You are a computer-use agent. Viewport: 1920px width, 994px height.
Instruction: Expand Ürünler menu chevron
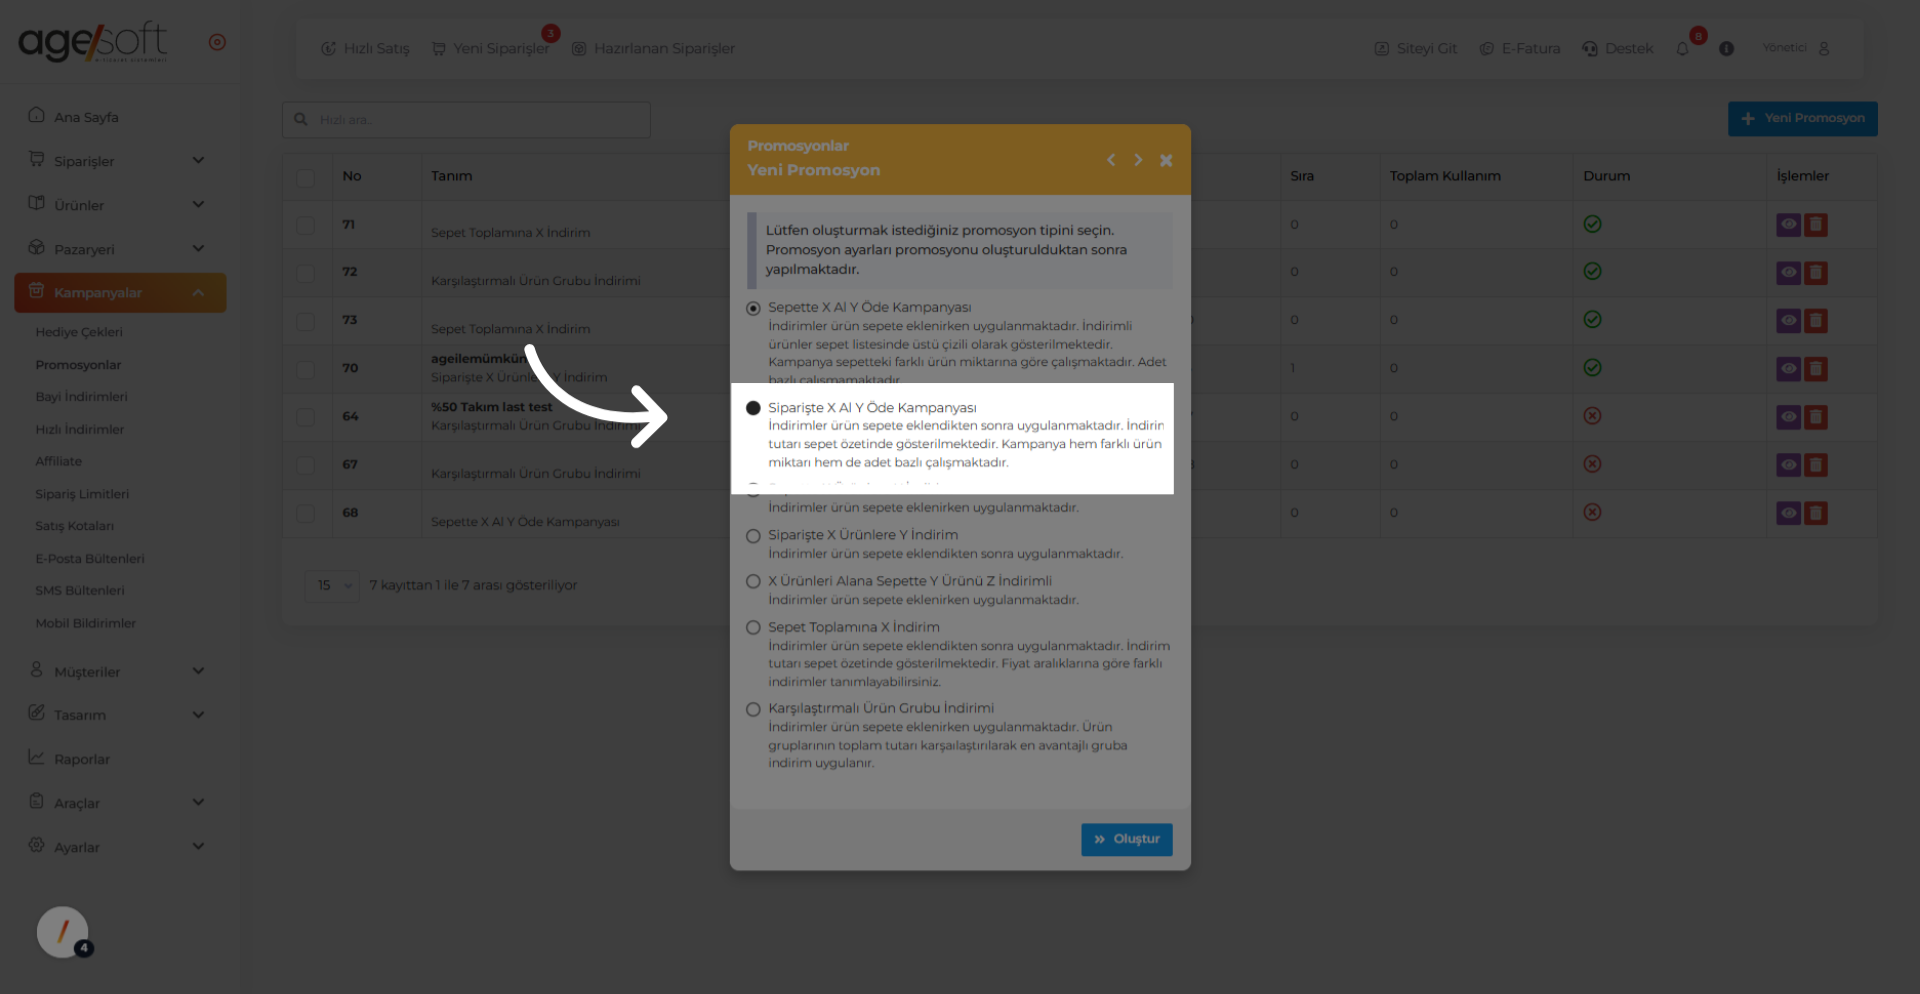point(198,204)
